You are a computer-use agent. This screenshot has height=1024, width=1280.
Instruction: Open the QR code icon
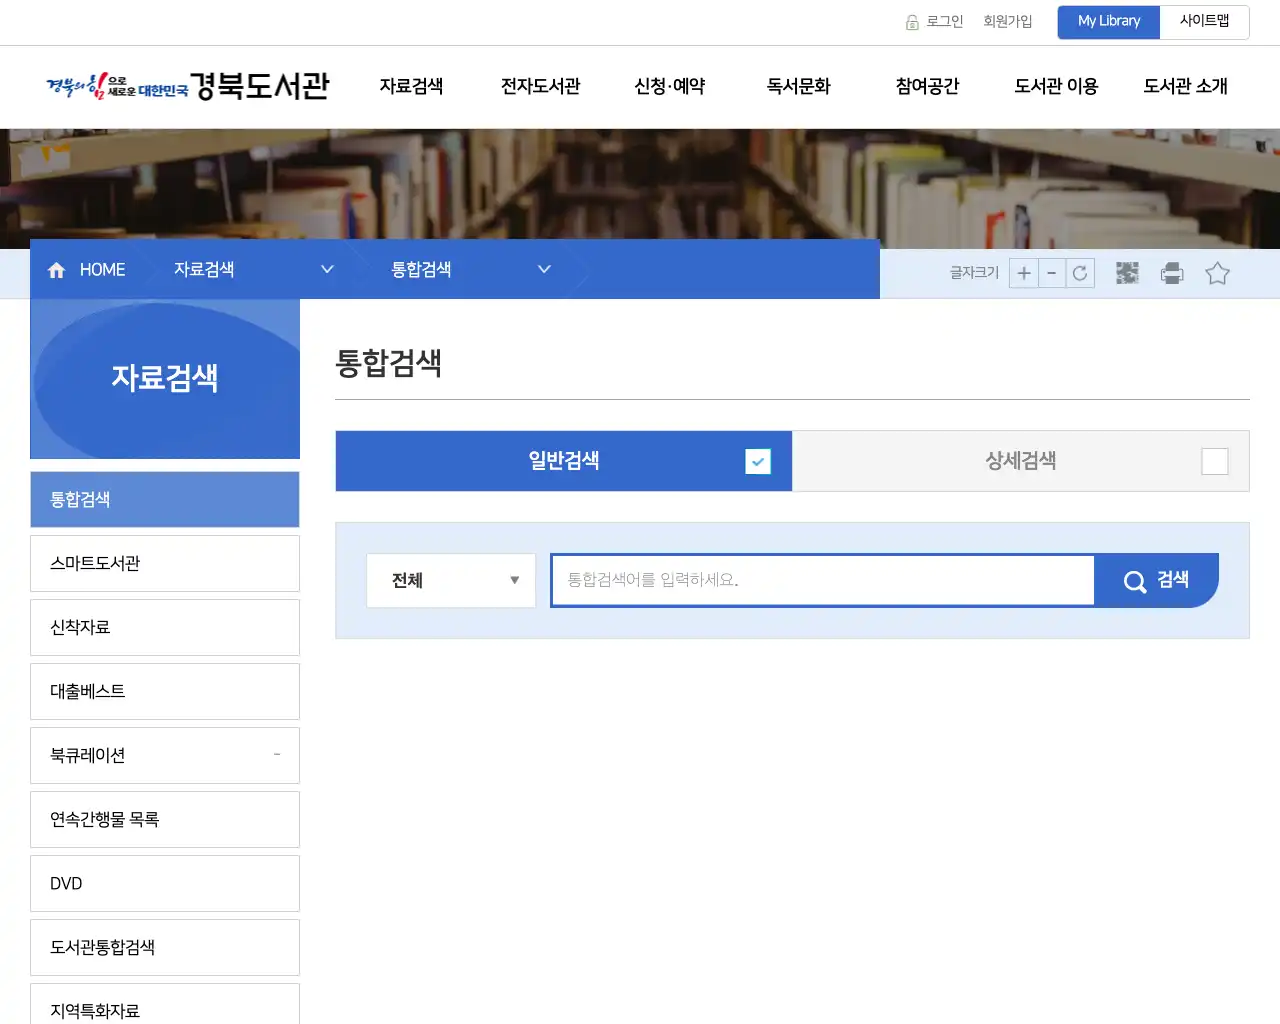(1126, 273)
